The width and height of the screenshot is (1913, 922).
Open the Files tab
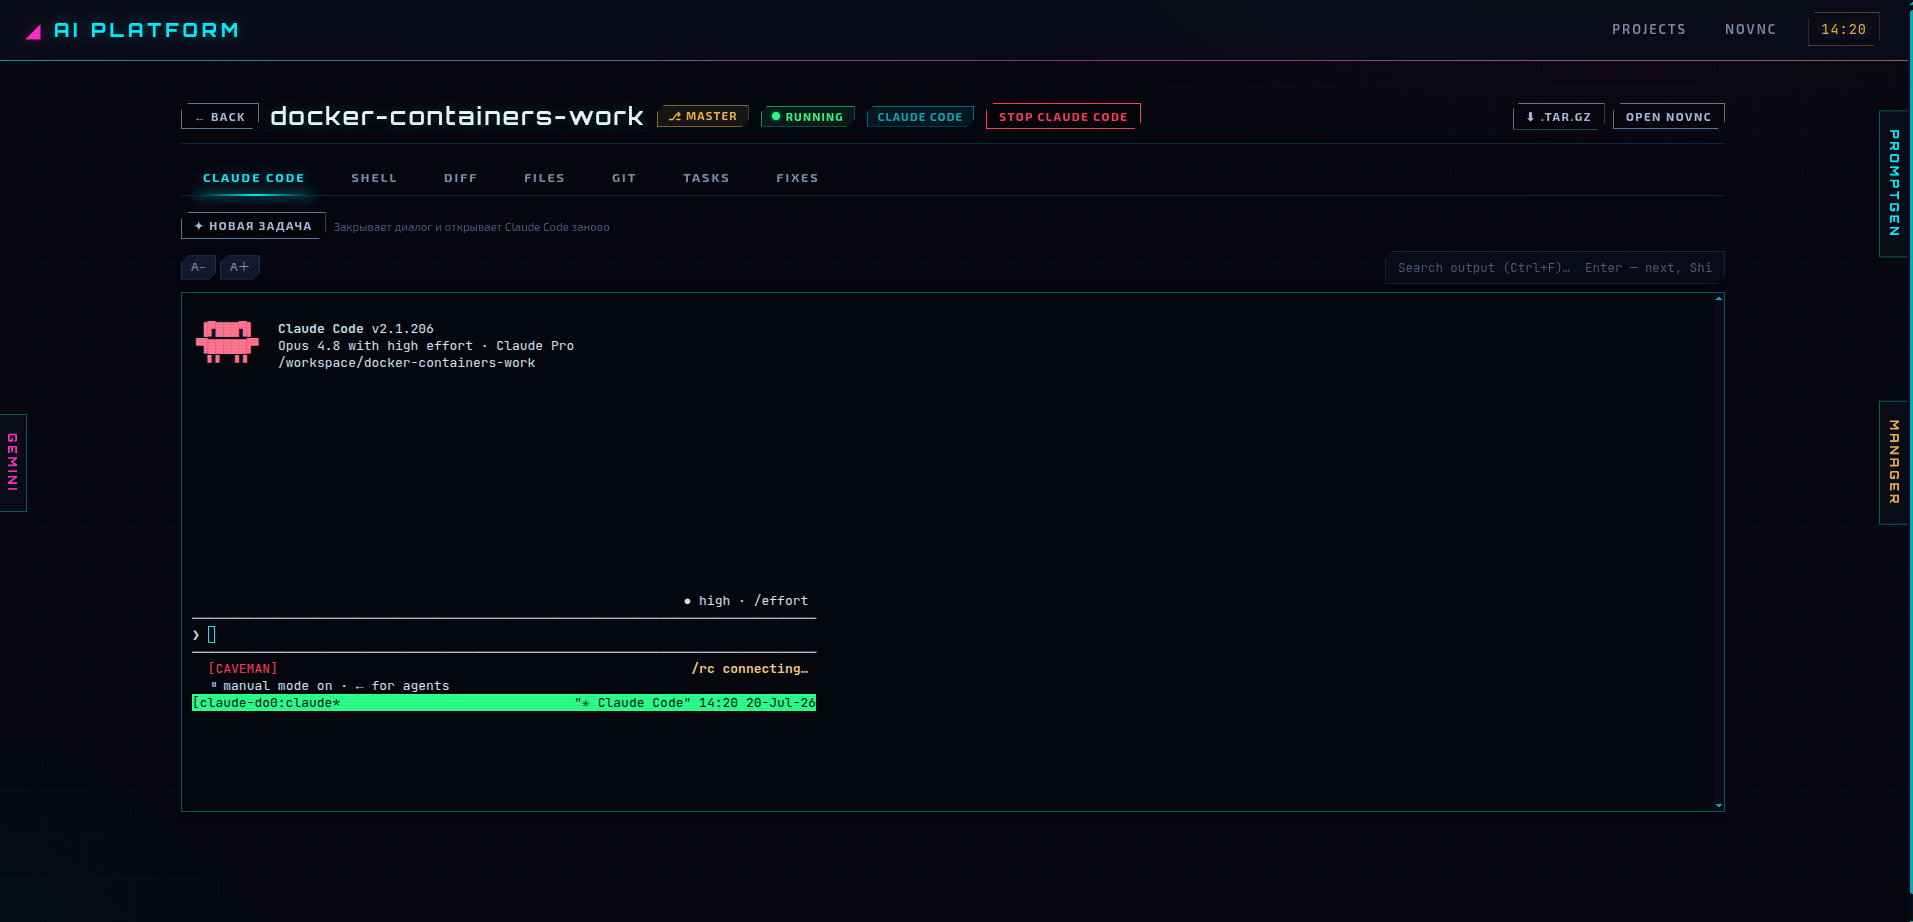545,178
